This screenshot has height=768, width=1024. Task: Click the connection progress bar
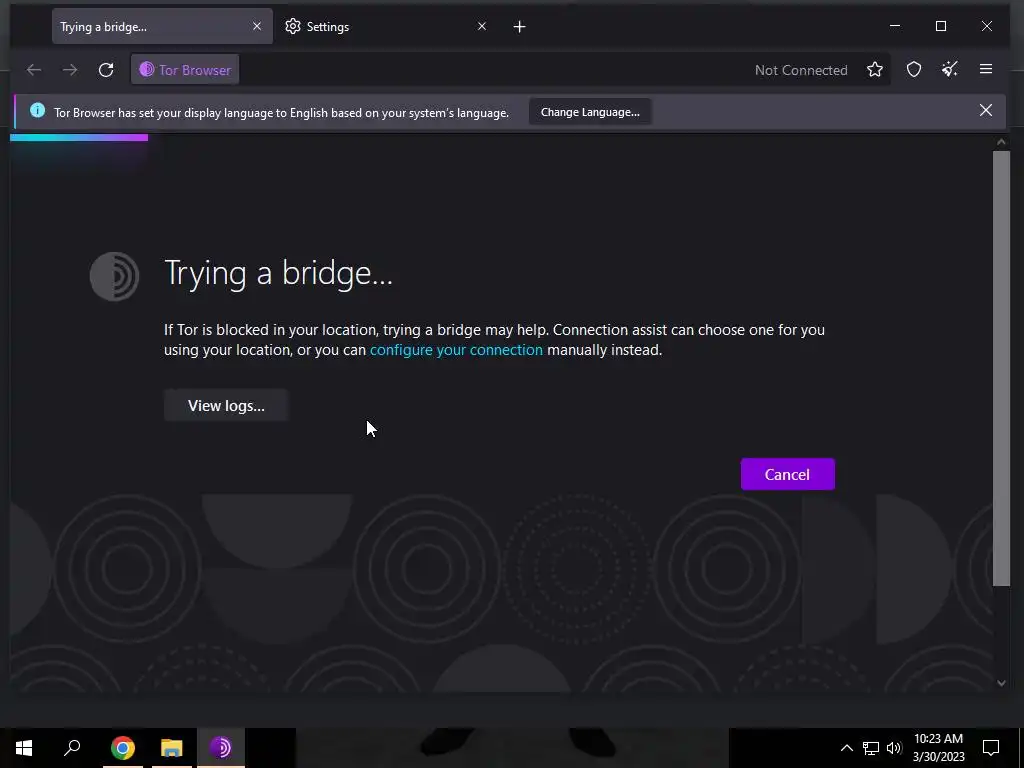click(x=79, y=137)
